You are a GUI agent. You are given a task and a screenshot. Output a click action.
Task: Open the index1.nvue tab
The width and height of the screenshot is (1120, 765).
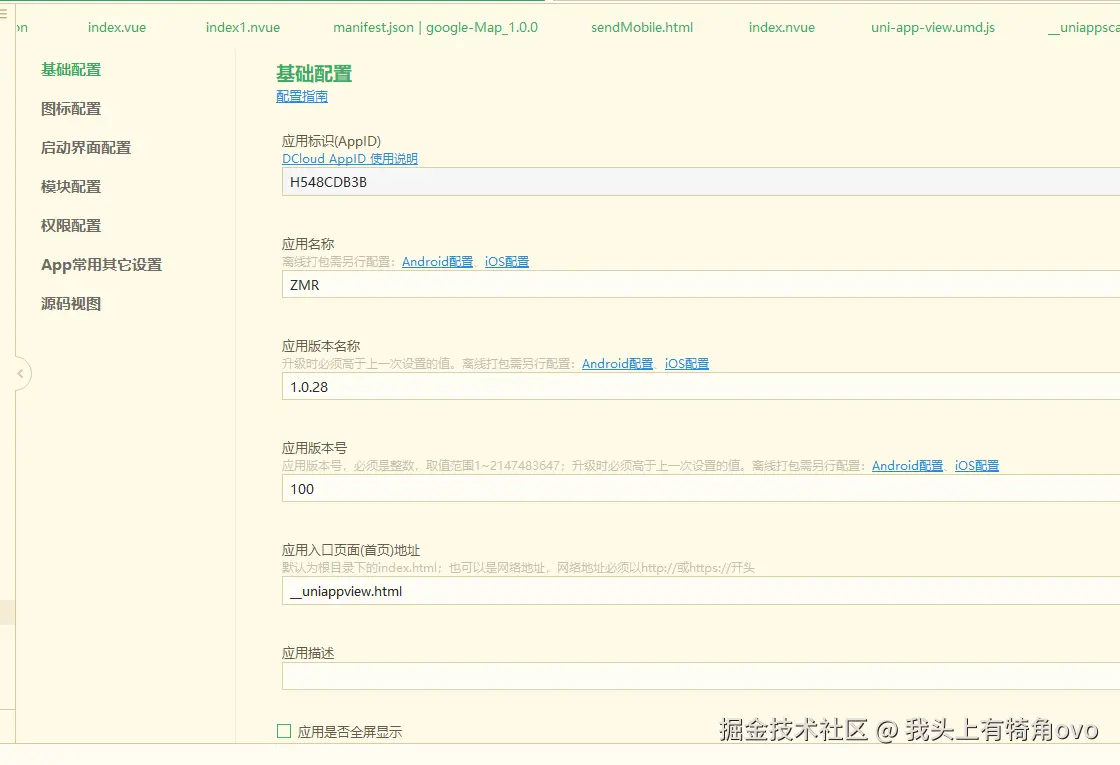click(x=243, y=27)
